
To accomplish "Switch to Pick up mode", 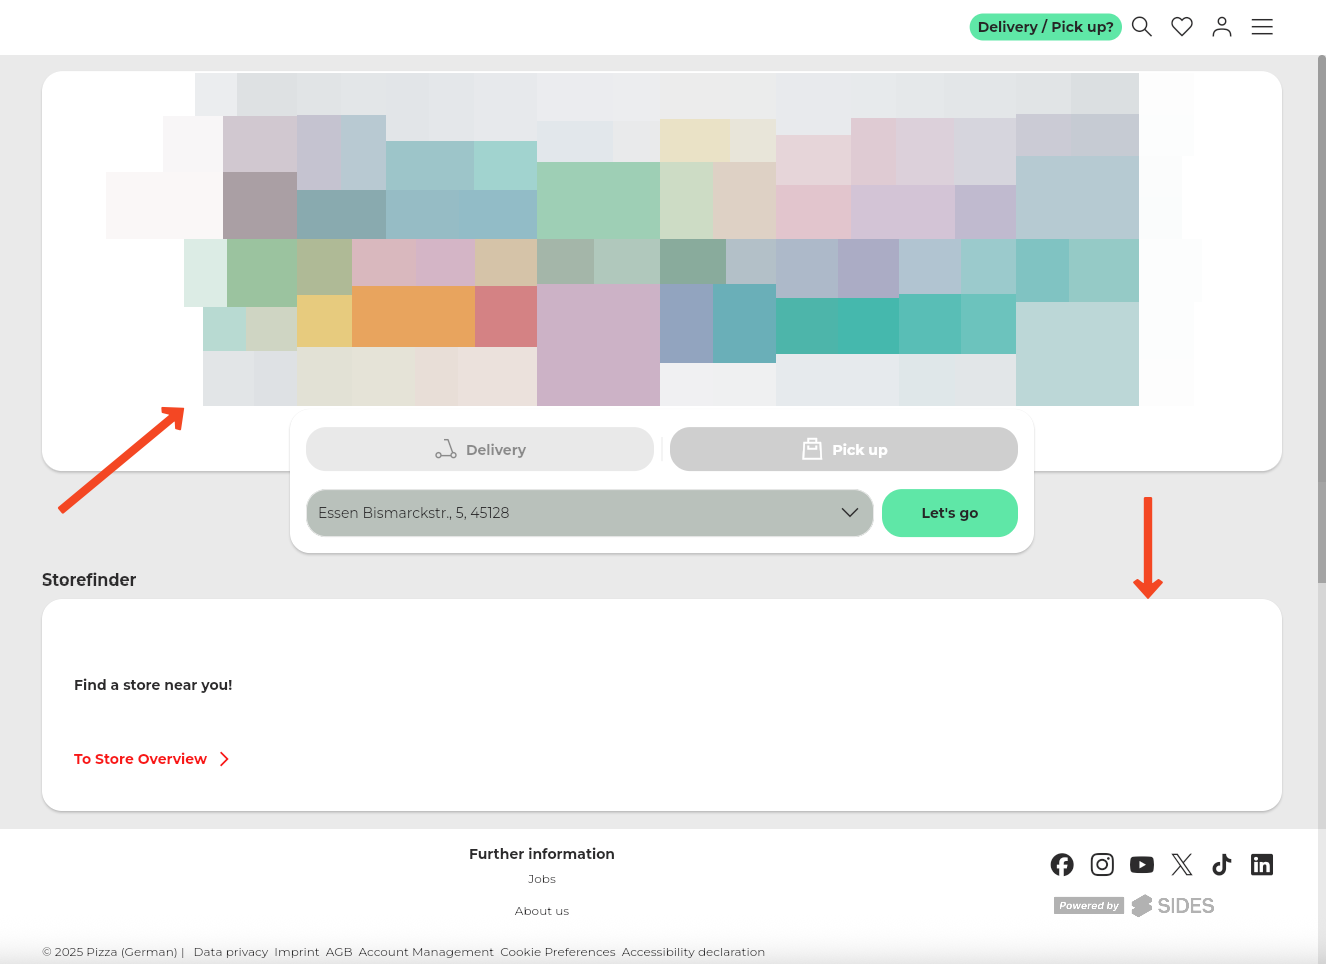I will point(844,450).
